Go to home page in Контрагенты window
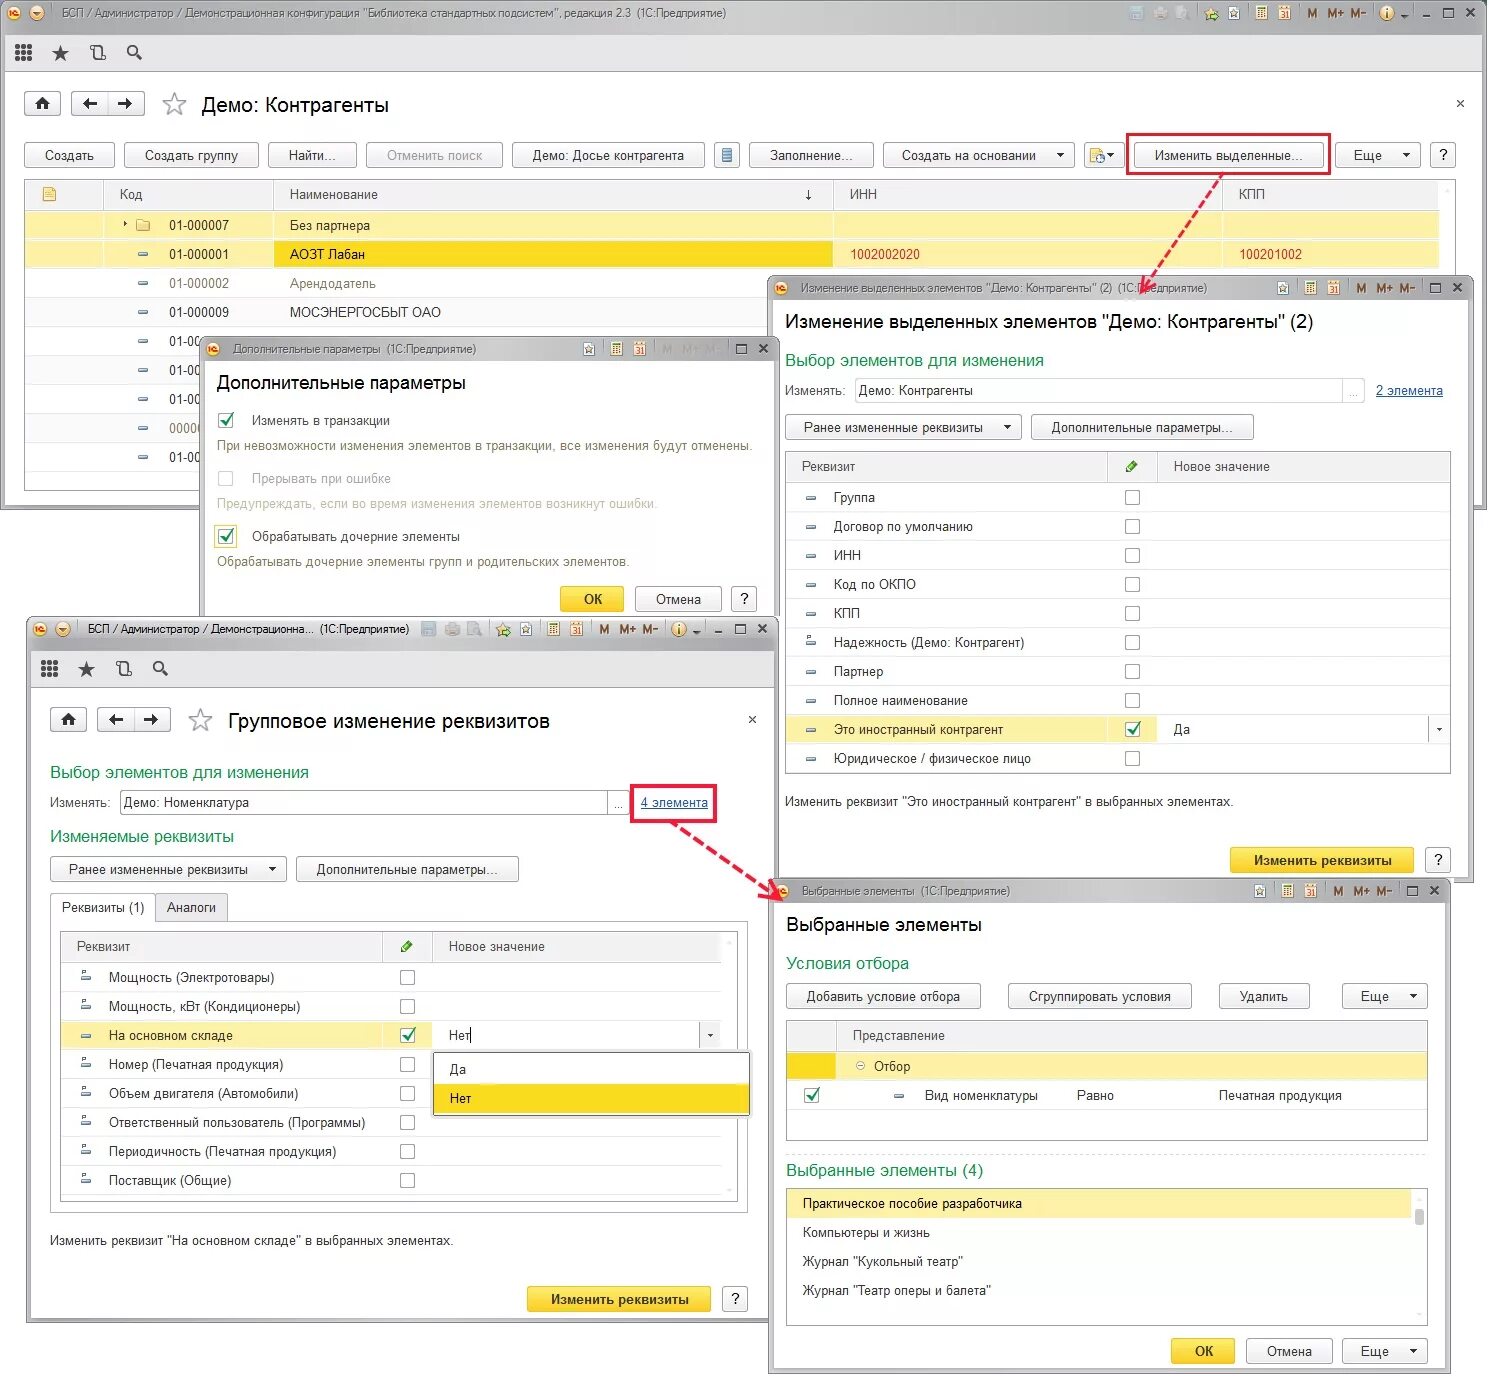Screen dimensions: 1489x1376 point(42,104)
